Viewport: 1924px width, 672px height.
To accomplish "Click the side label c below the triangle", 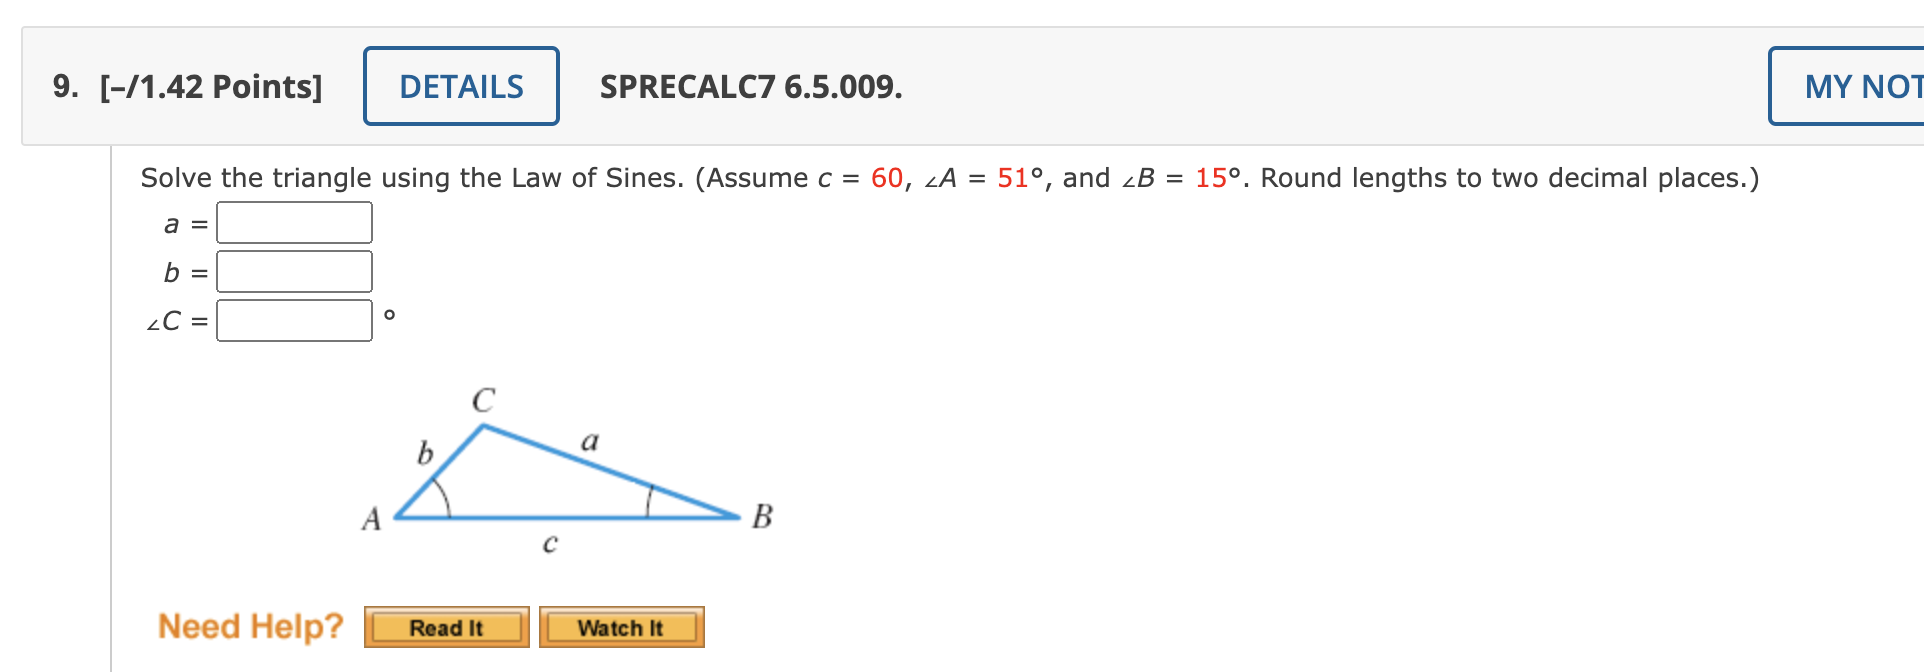I will [x=551, y=544].
